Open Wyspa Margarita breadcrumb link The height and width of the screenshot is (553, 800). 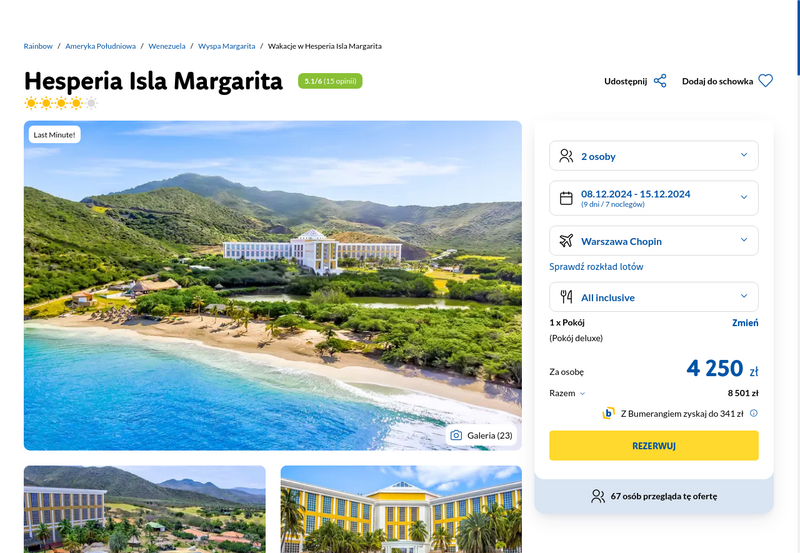tap(227, 46)
